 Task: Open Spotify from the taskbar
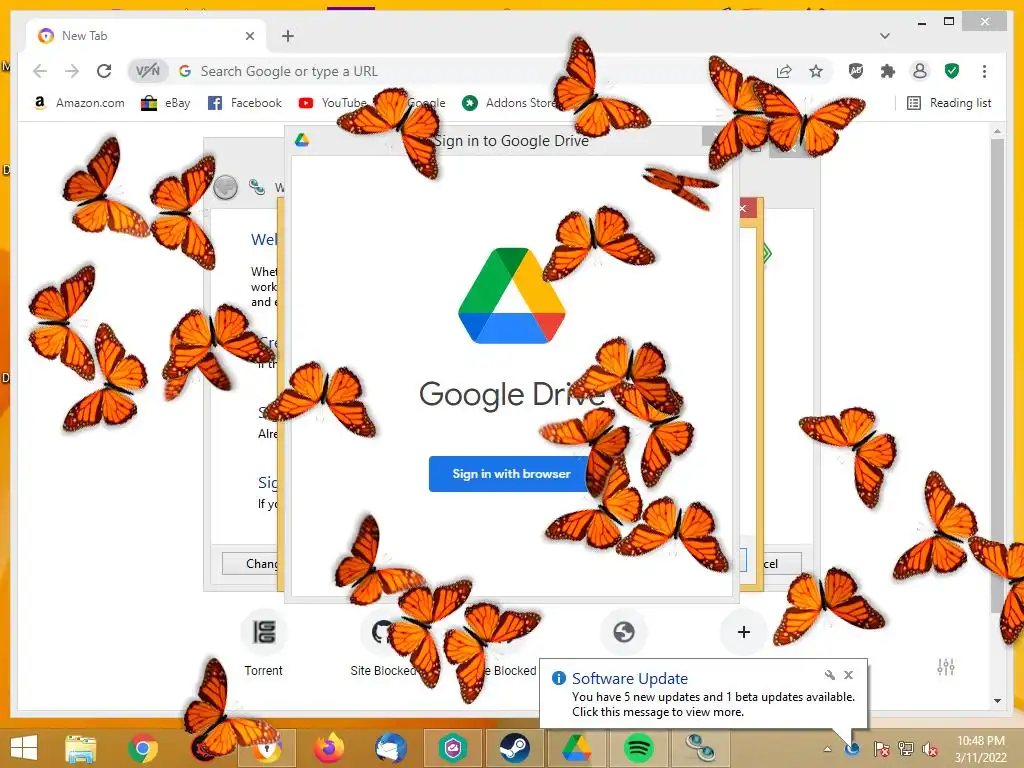pyautogui.click(x=638, y=748)
